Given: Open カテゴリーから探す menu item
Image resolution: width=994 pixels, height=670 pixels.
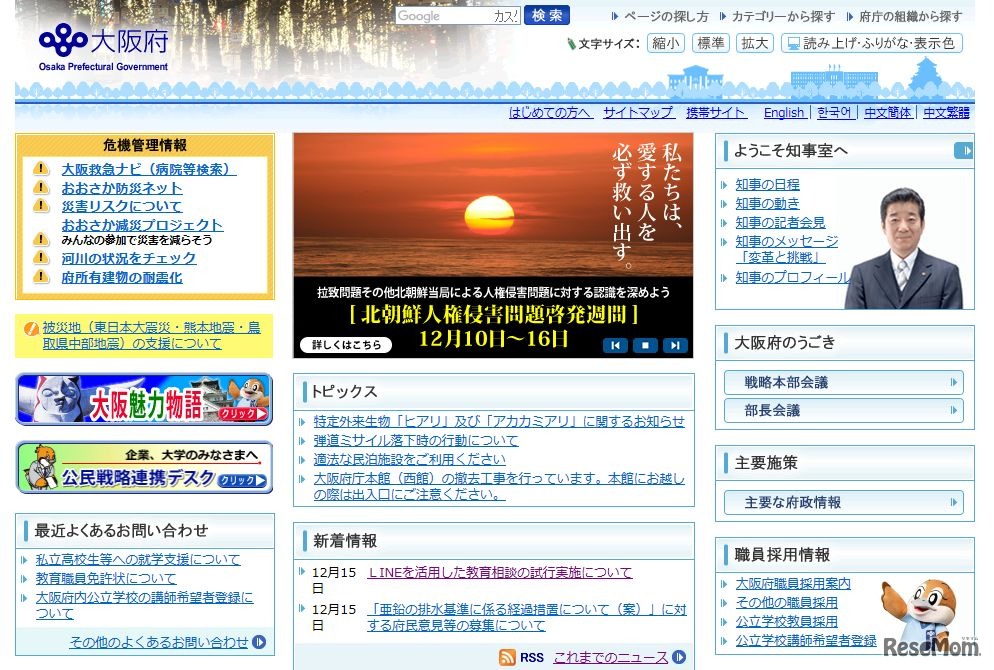Looking at the screenshot, I should pyautogui.click(x=783, y=16).
